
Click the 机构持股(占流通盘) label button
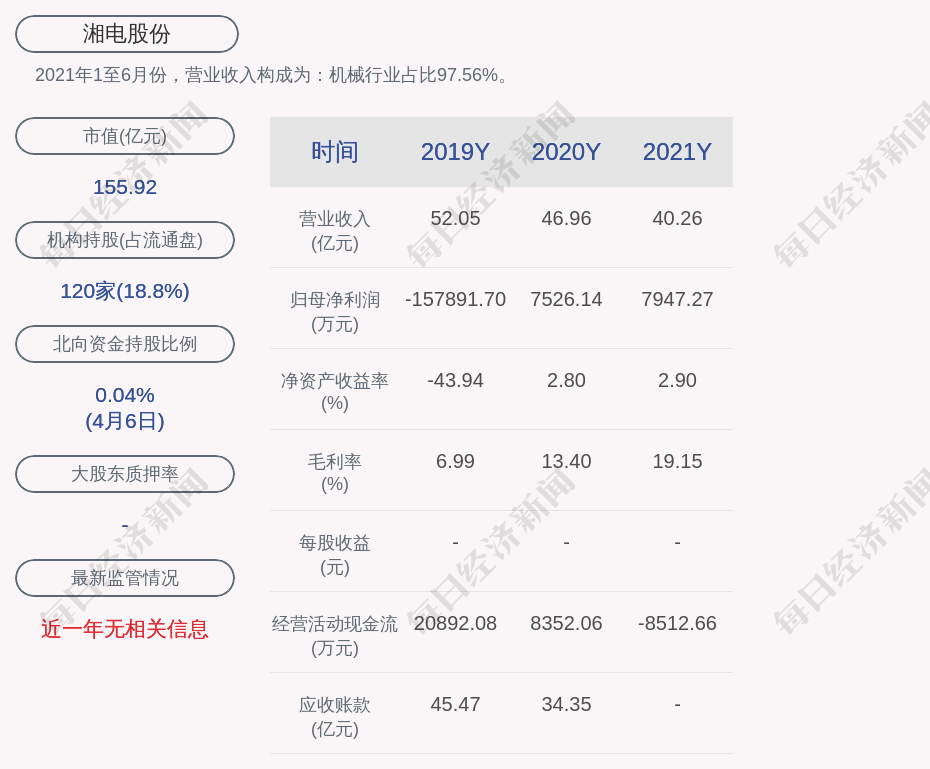125,240
